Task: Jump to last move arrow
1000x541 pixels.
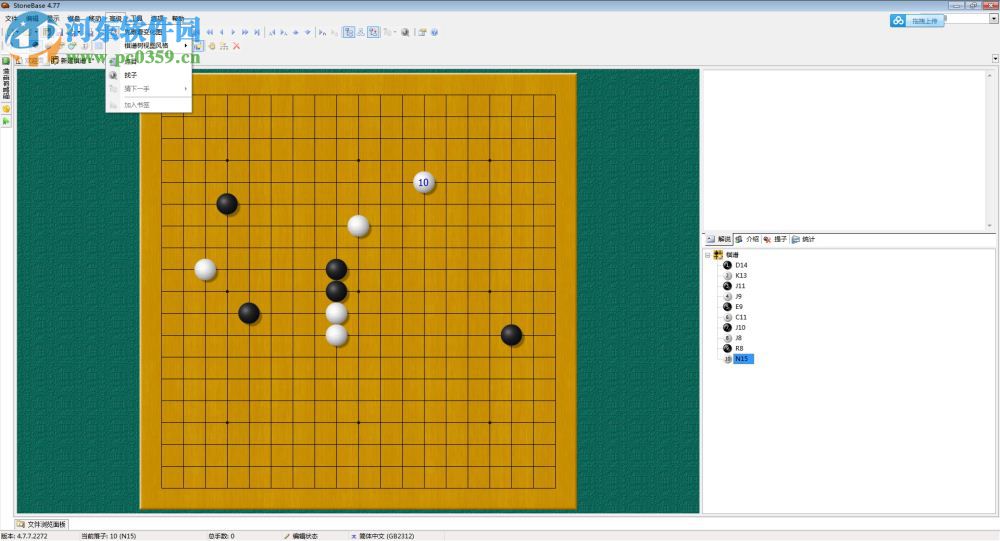Action: pyautogui.click(x=257, y=32)
